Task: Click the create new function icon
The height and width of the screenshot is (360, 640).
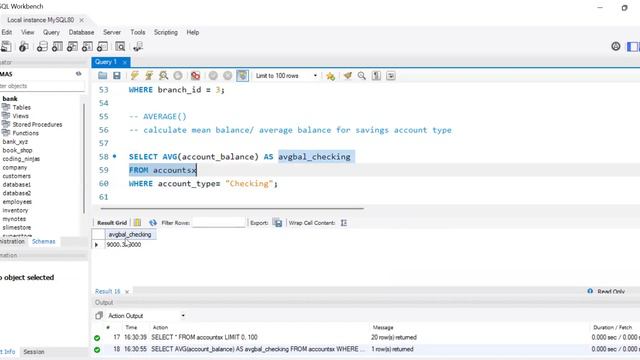Action: [x=102, y=47]
